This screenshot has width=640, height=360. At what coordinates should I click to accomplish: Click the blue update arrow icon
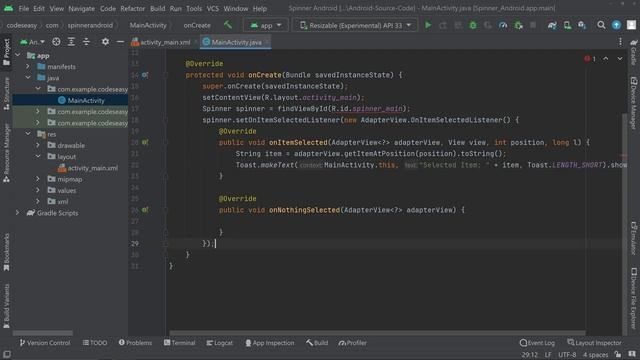(x=616, y=25)
